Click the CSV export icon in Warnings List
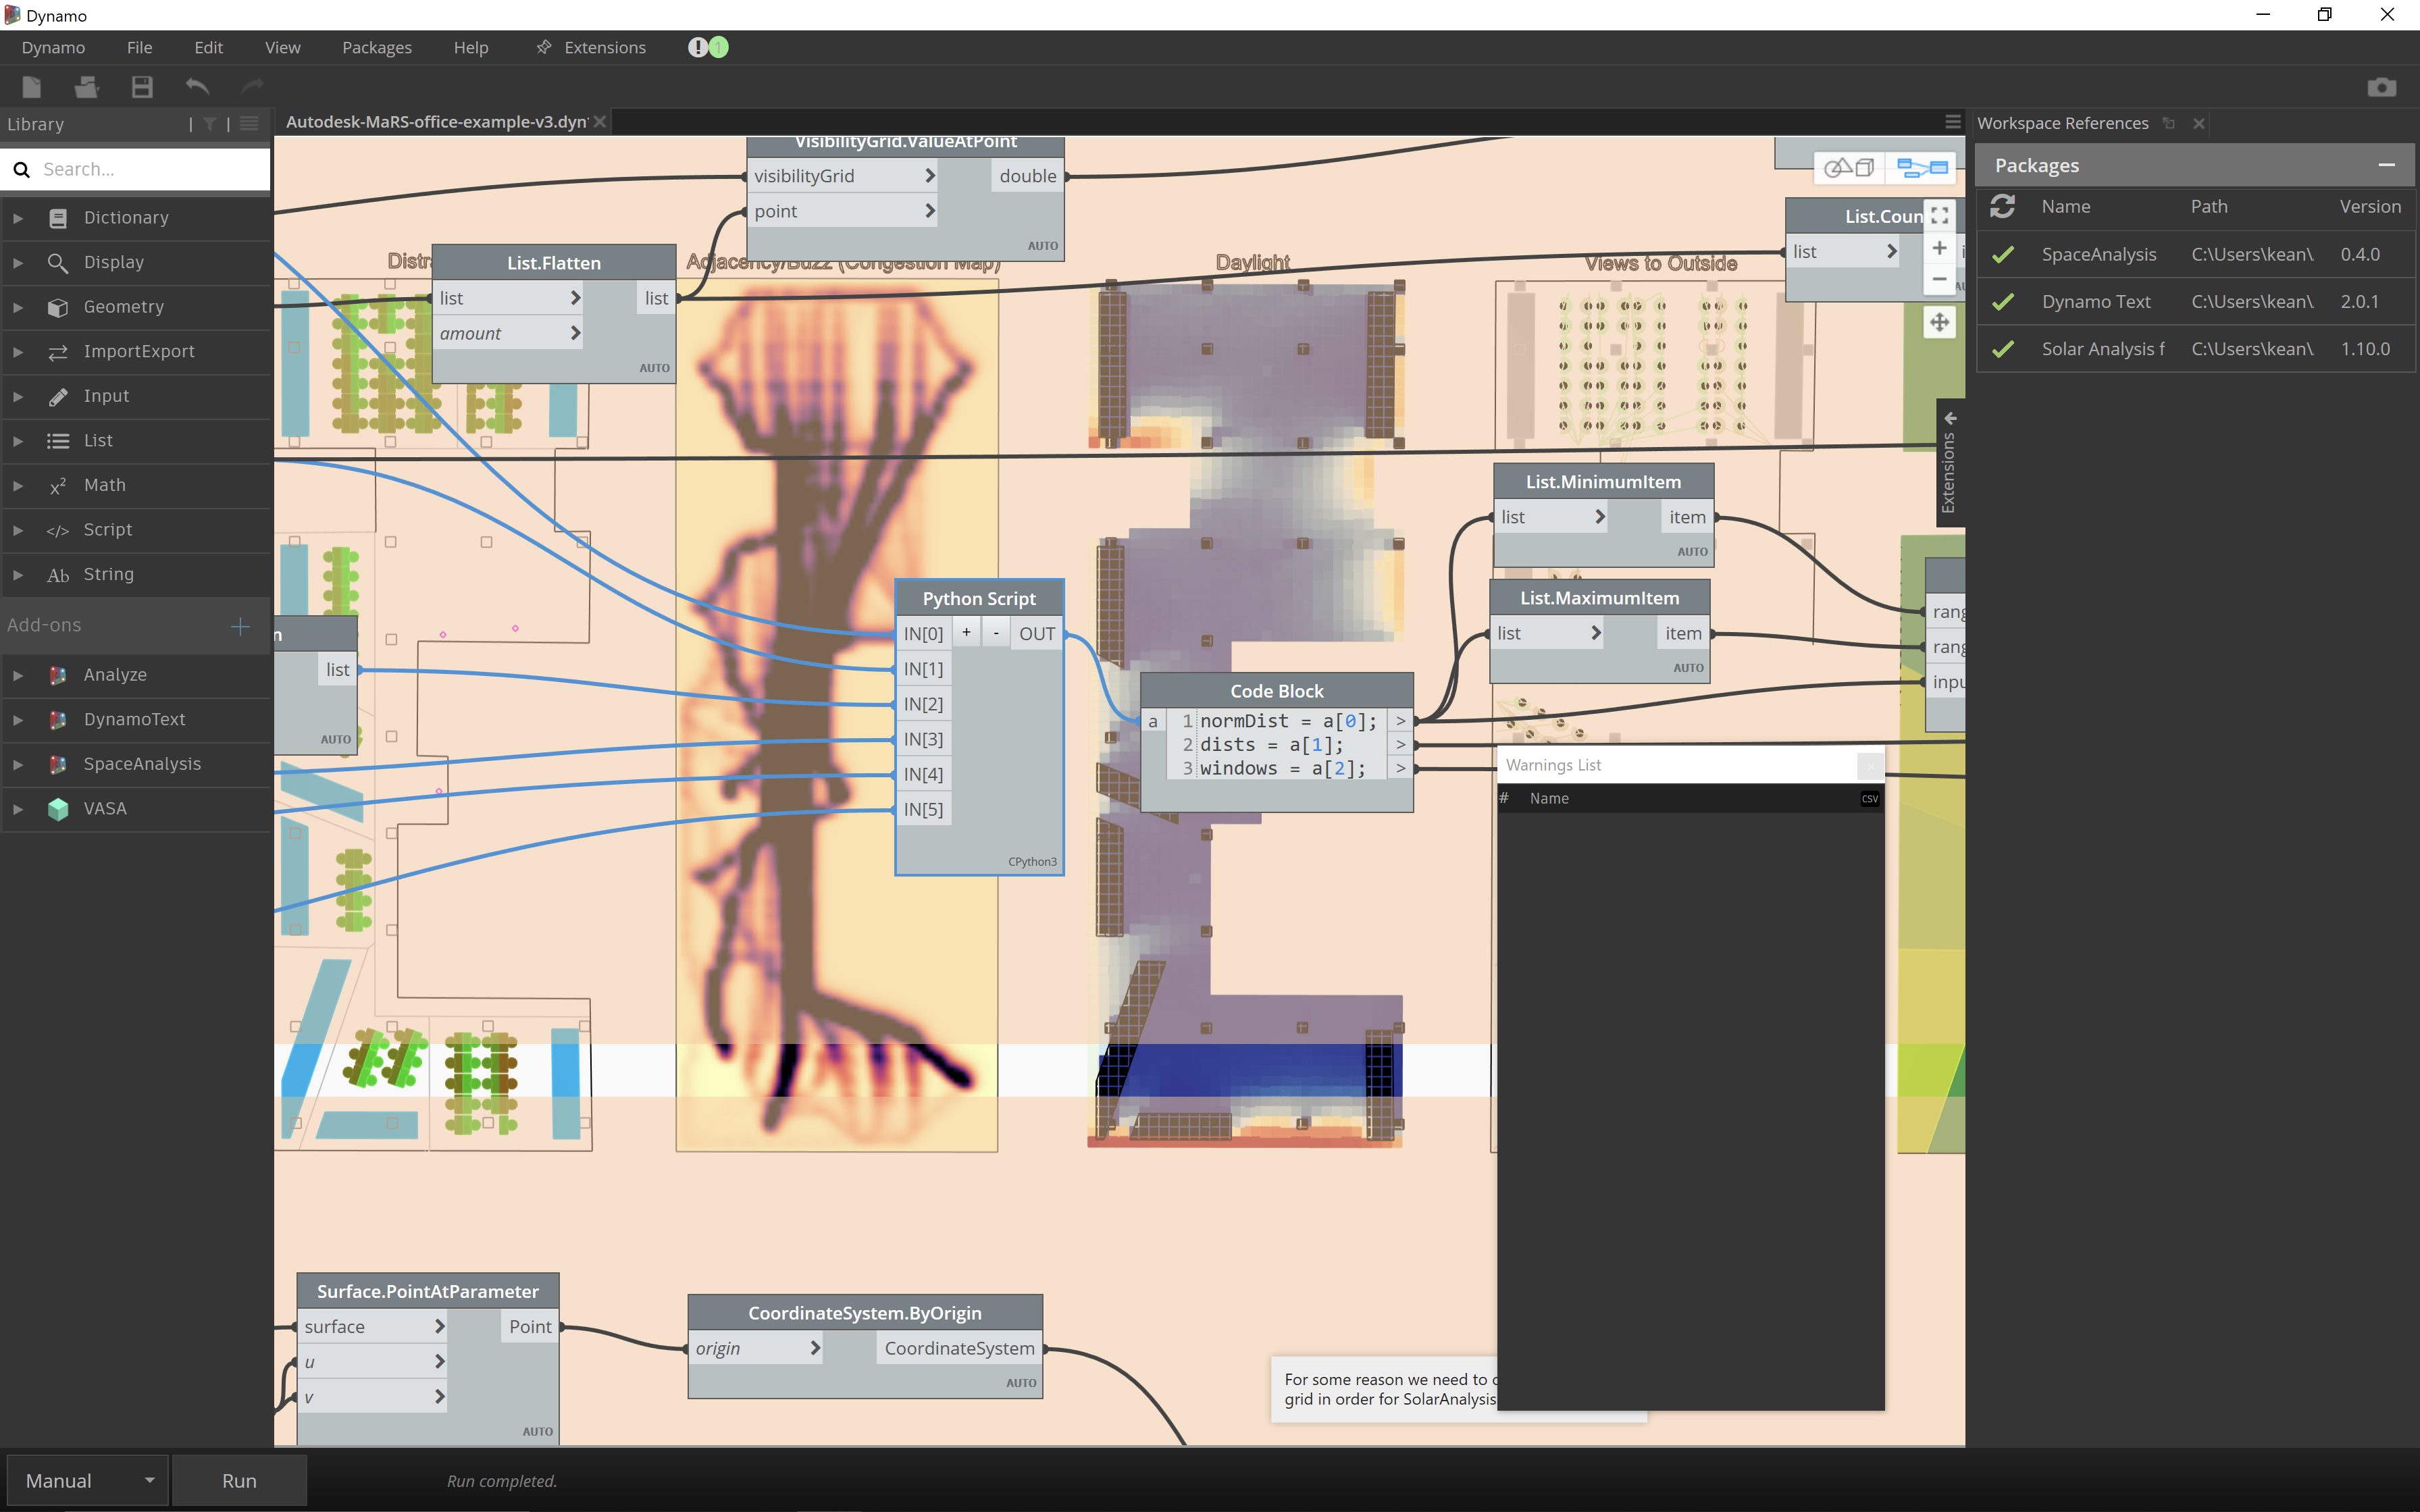Image resolution: width=2420 pixels, height=1512 pixels. click(x=1869, y=798)
